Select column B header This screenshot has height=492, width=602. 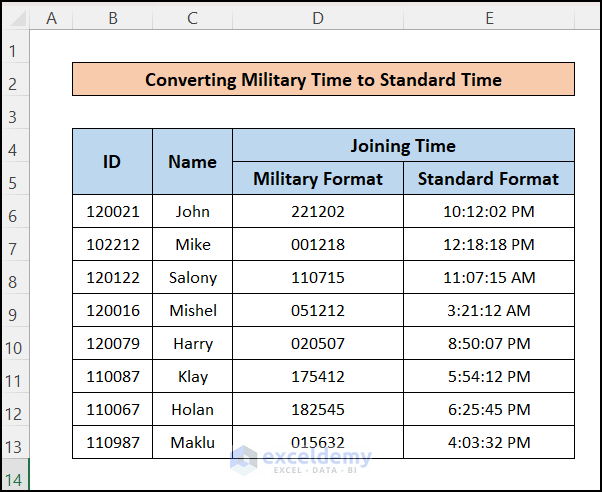tap(112, 18)
